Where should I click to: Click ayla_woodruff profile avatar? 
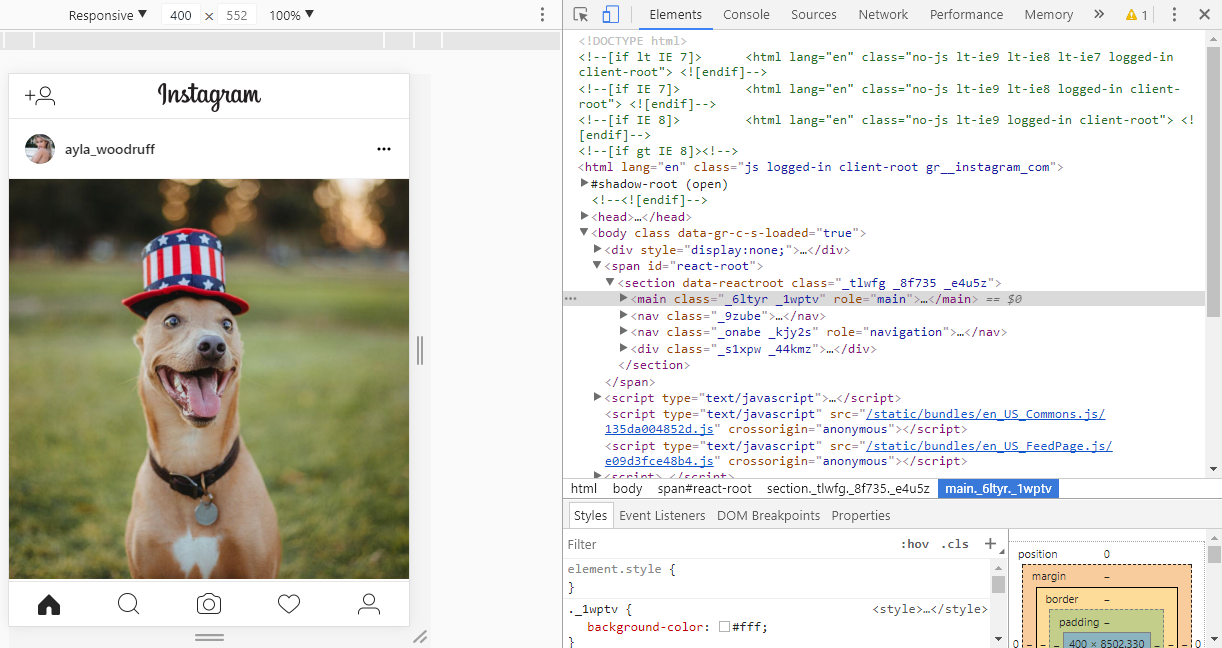coord(40,149)
